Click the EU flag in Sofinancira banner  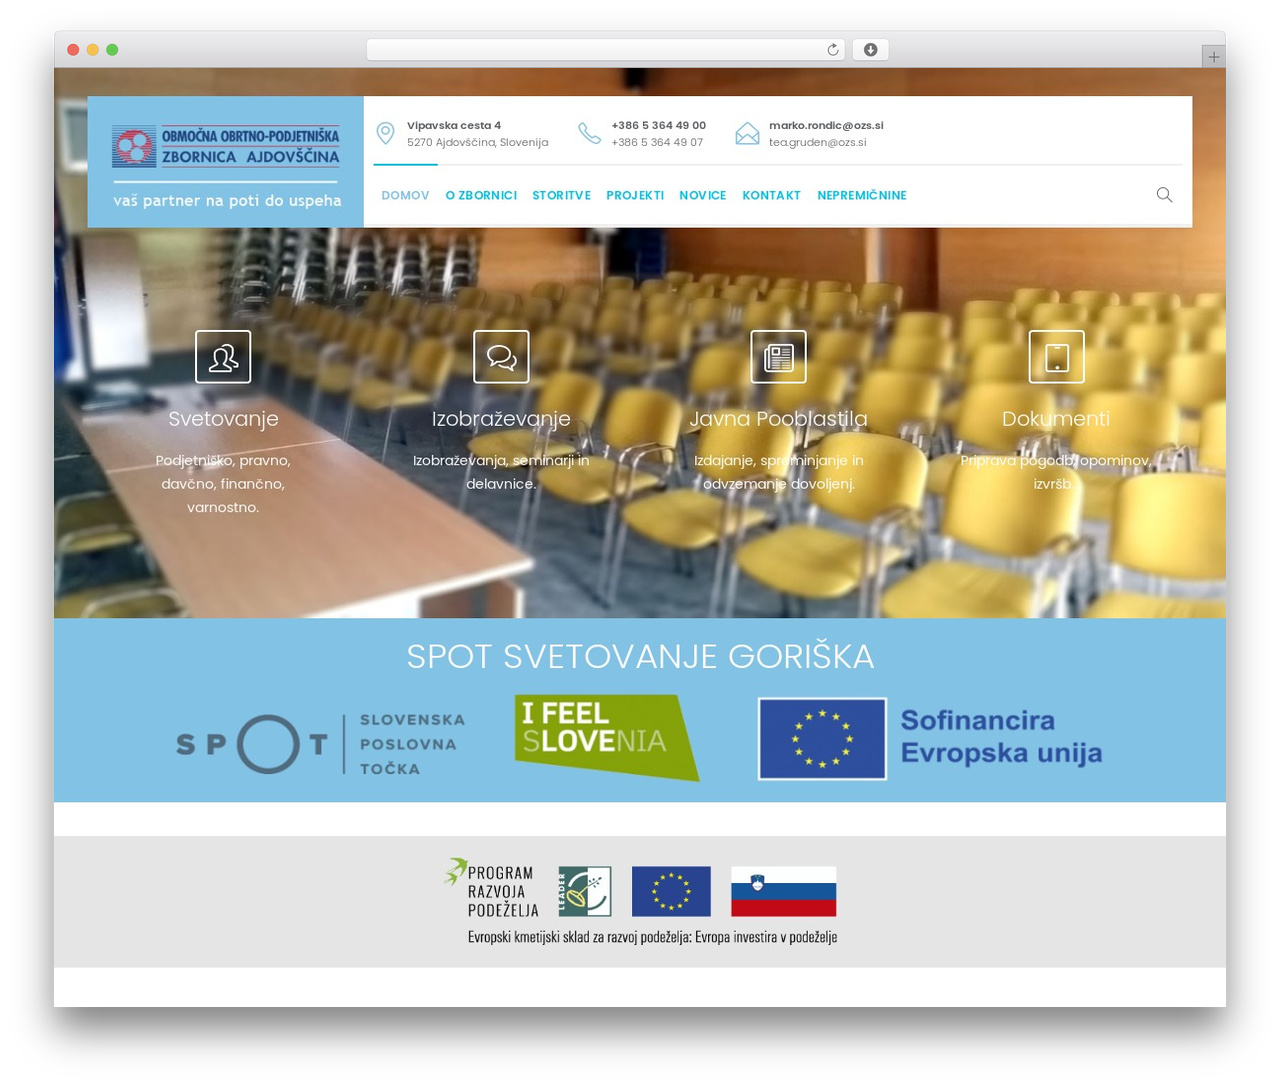point(822,739)
